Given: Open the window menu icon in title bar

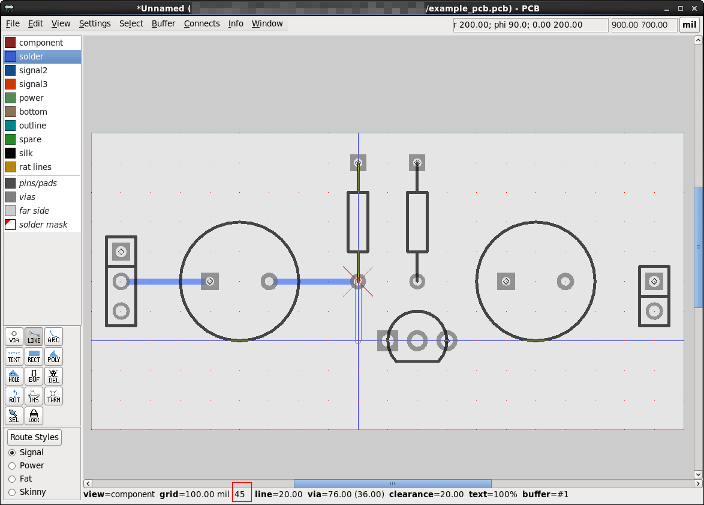Looking at the screenshot, I should pos(9,8).
